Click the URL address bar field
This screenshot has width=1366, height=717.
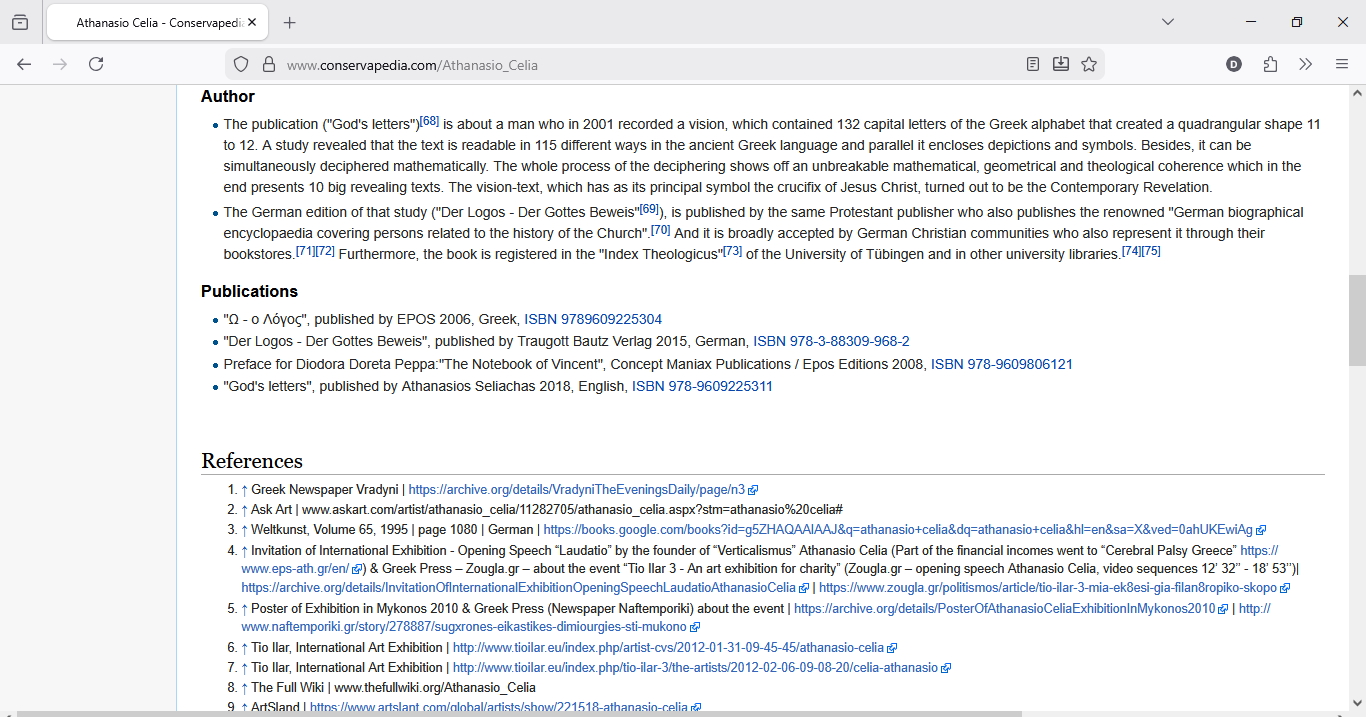(640, 65)
